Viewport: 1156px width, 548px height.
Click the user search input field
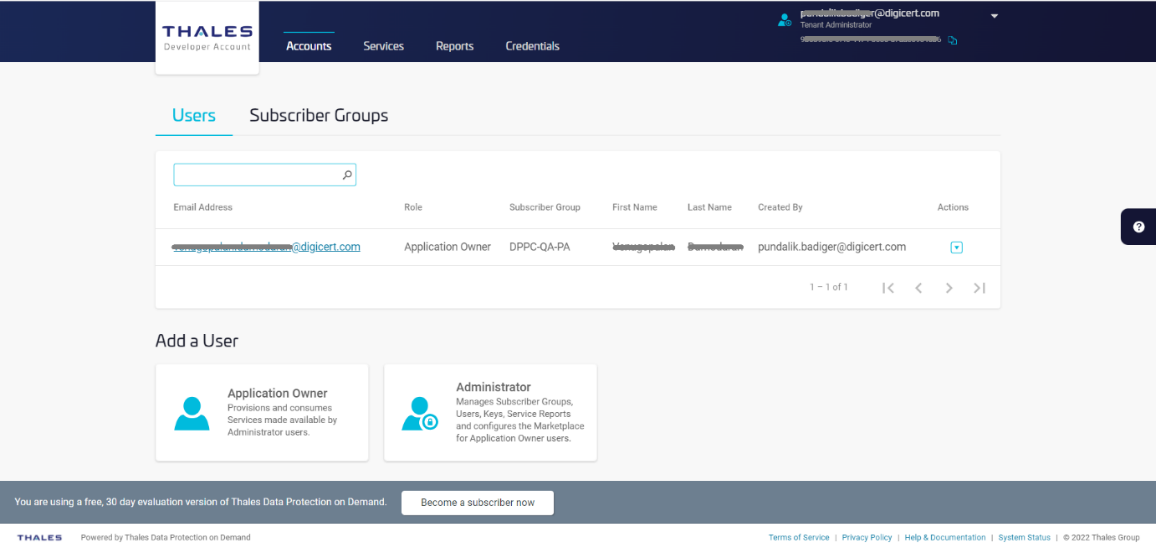(257, 175)
